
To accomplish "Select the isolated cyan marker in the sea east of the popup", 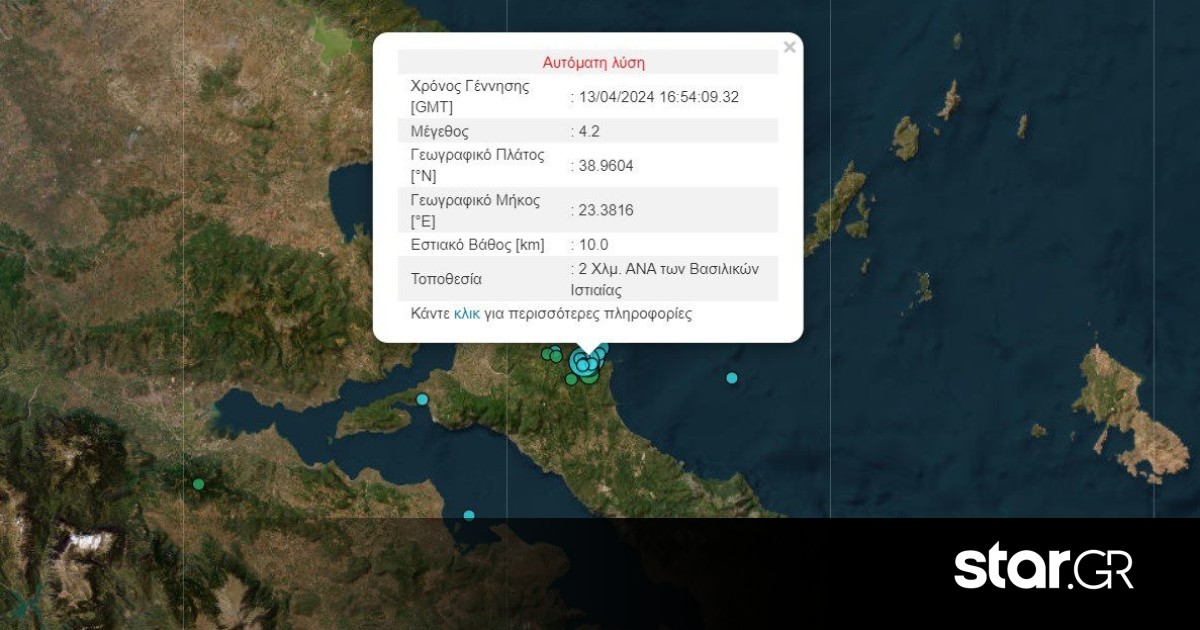I will (x=732, y=378).
